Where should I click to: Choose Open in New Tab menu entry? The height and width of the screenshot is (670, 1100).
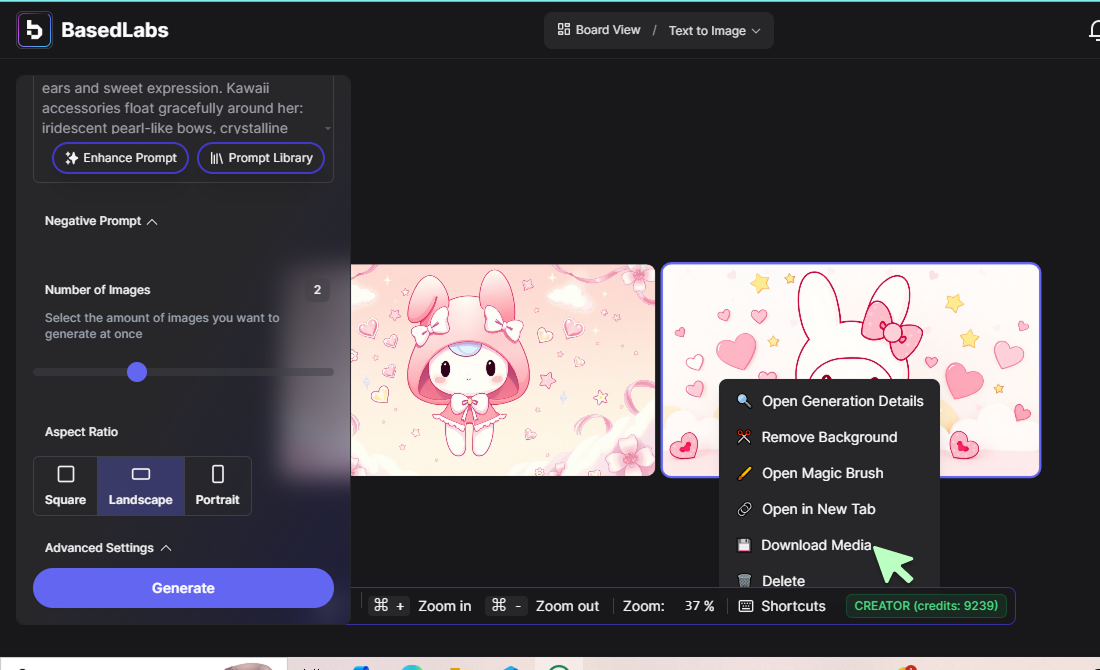[x=829, y=509]
